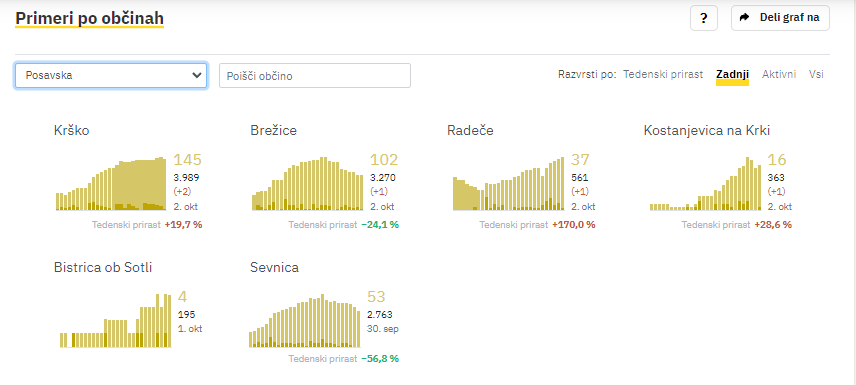
Task: Select the Zadnji sort option
Action: [732, 74]
